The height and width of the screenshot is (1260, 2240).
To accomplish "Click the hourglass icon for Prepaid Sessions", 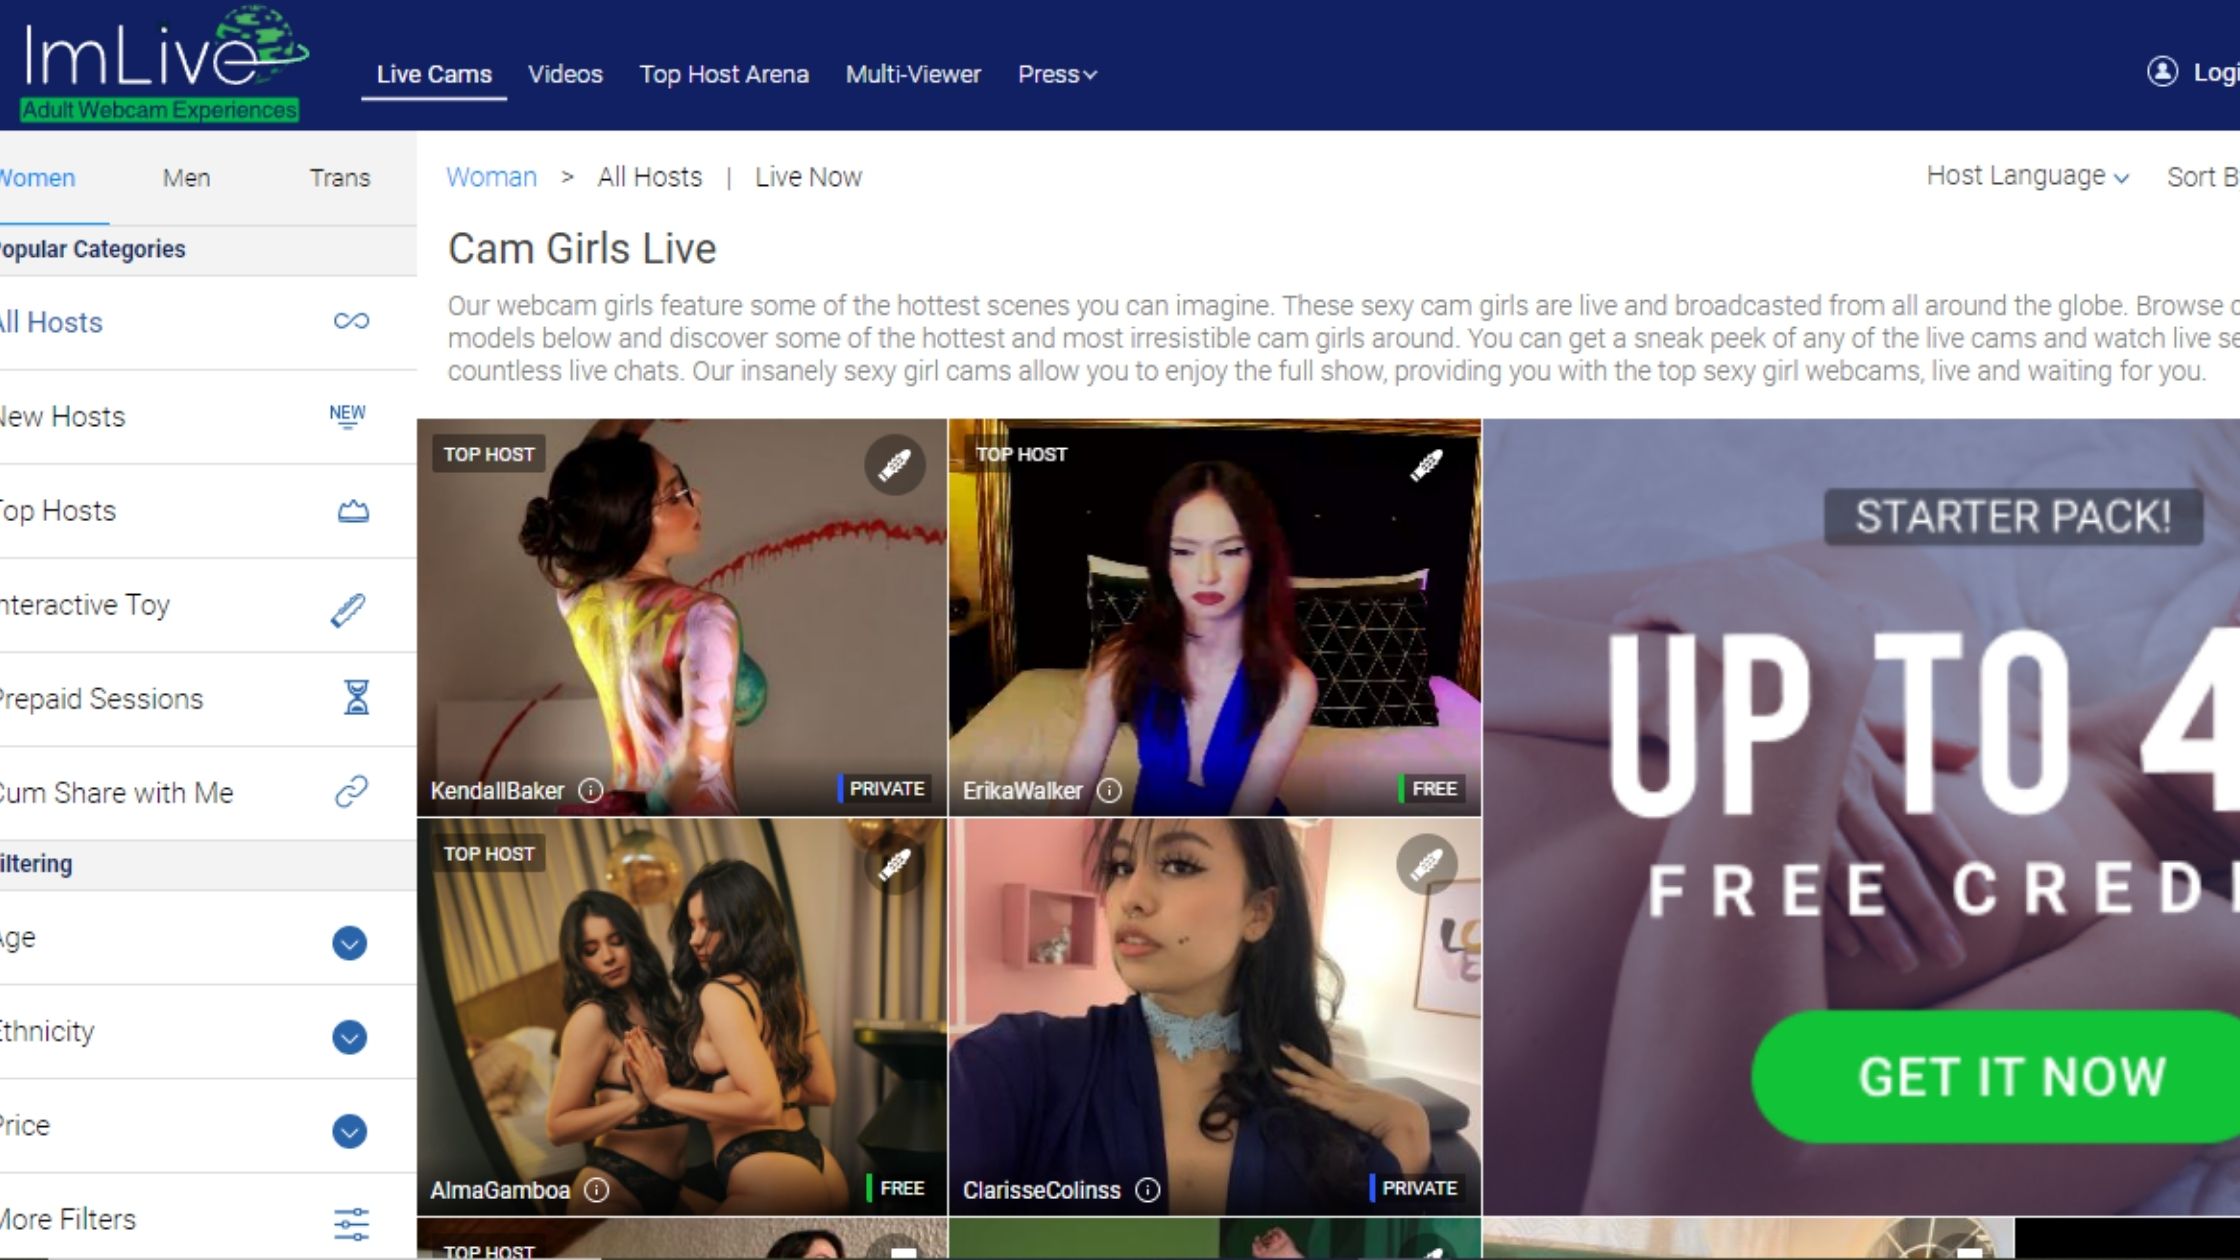I will (356, 697).
